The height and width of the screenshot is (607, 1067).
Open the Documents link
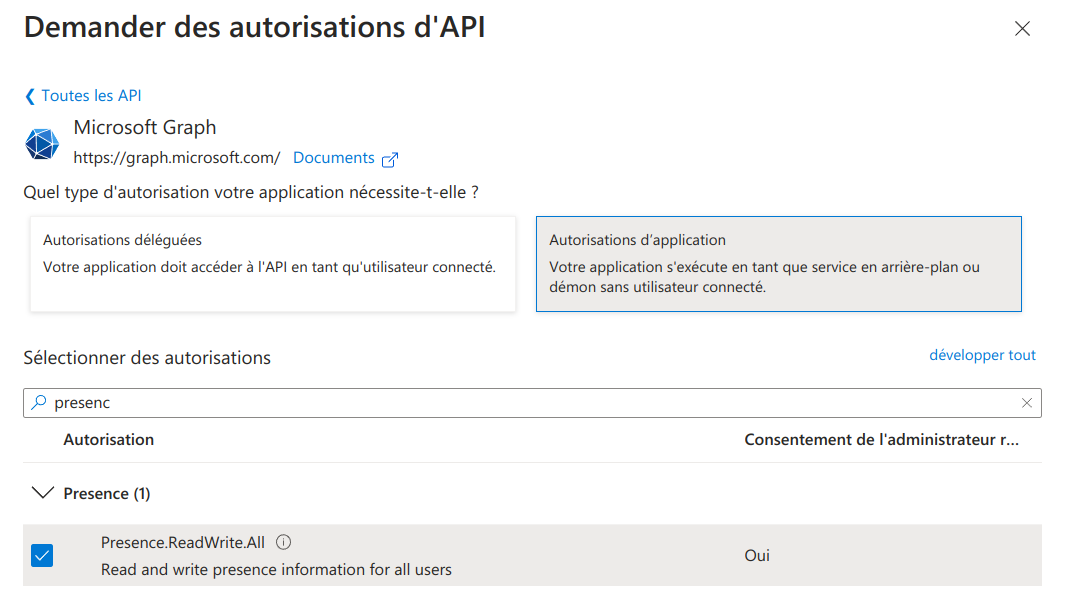click(333, 158)
